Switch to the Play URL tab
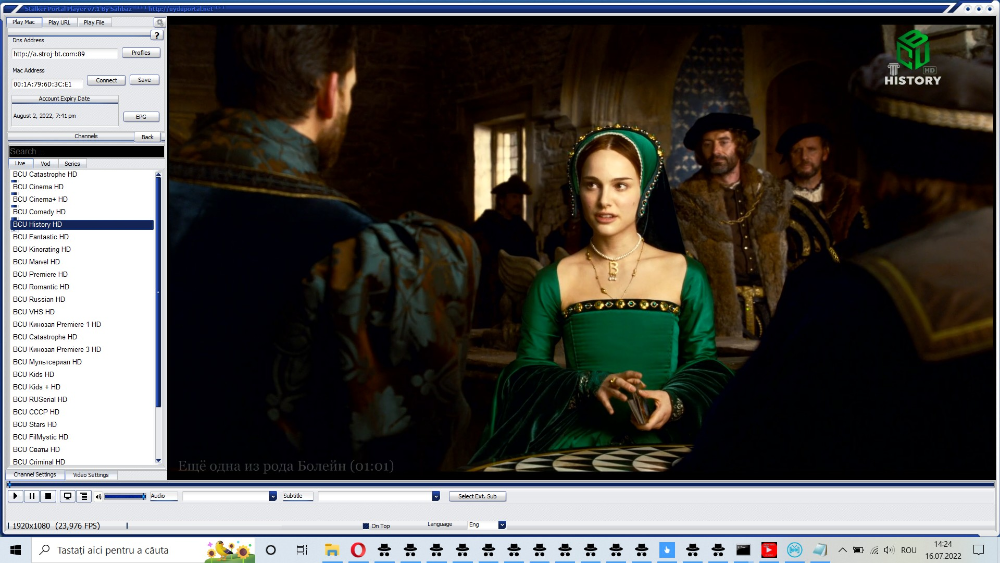 tap(59, 22)
